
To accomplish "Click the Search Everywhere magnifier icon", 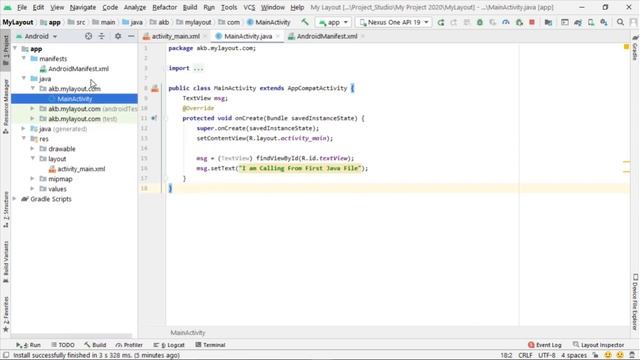I will pyautogui.click(x=620, y=22).
